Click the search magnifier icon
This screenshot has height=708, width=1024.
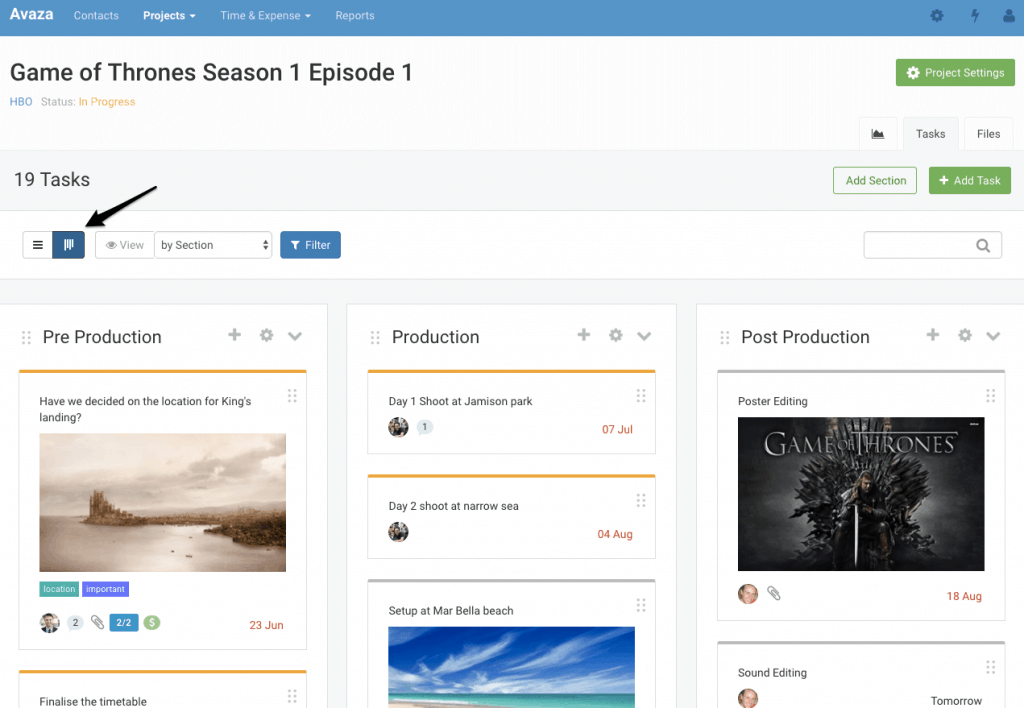983,246
